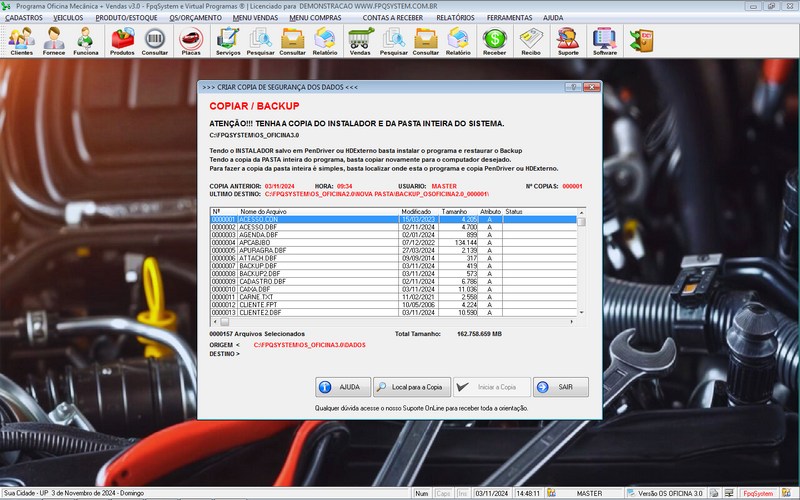Click the FpqSystem status bar label
Image resolution: width=800 pixels, height=500 pixels.
[x=758, y=494]
